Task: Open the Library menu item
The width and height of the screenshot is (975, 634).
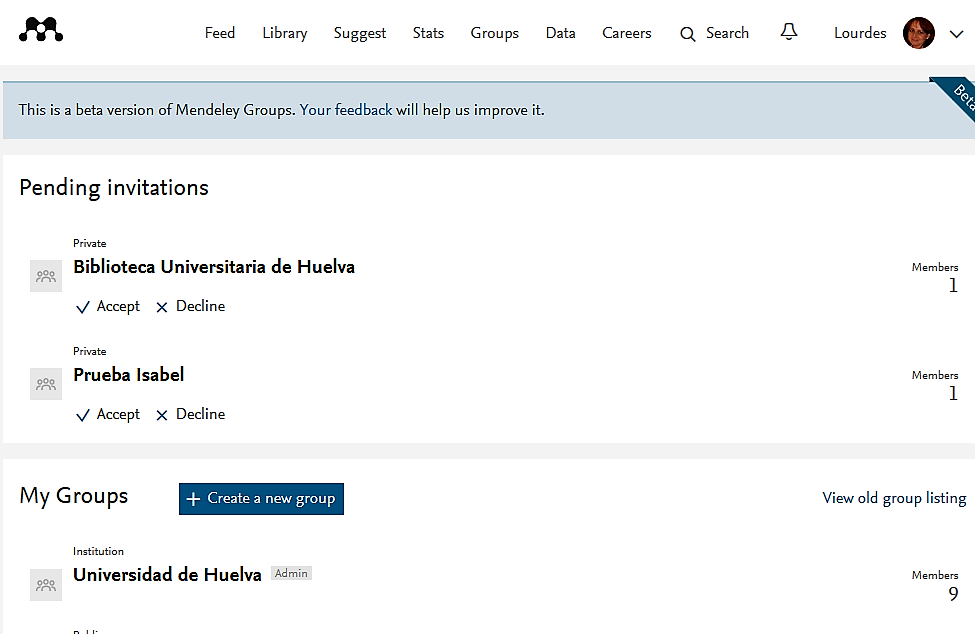Action: click(285, 34)
